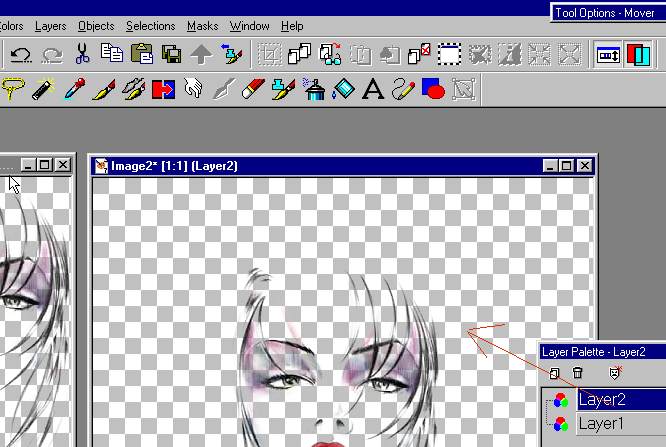Image resolution: width=666 pixels, height=447 pixels.
Task: Click the Copy pages icon
Action: coord(112,53)
